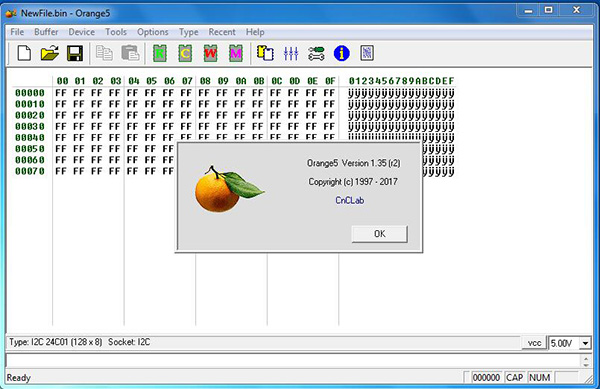Click the log message field above status bar
This screenshot has width=600, height=389.
(x=293, y=361)
